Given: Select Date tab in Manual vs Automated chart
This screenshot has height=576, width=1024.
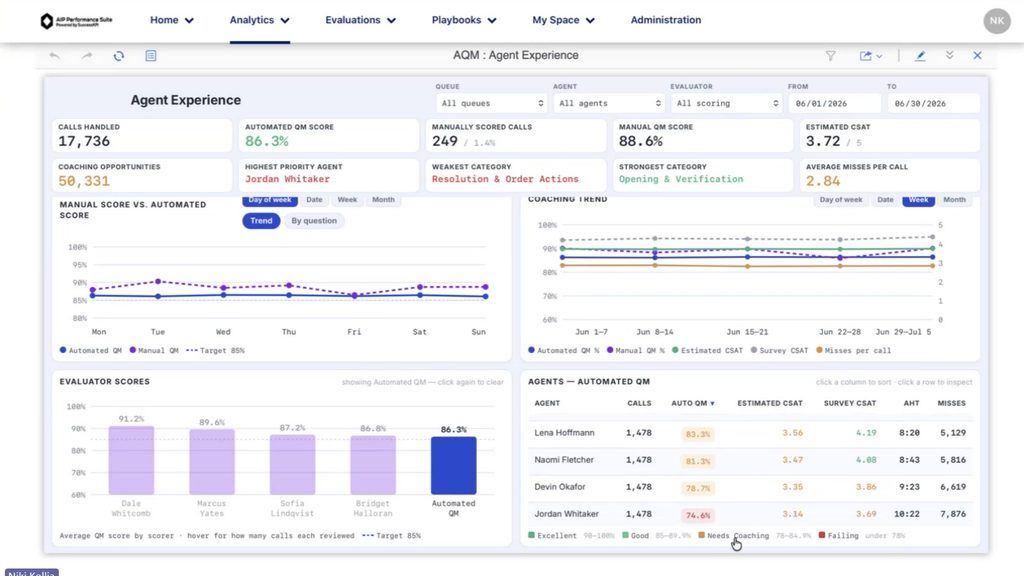Looking at the screenshot, I should click(x=314, y=200).
